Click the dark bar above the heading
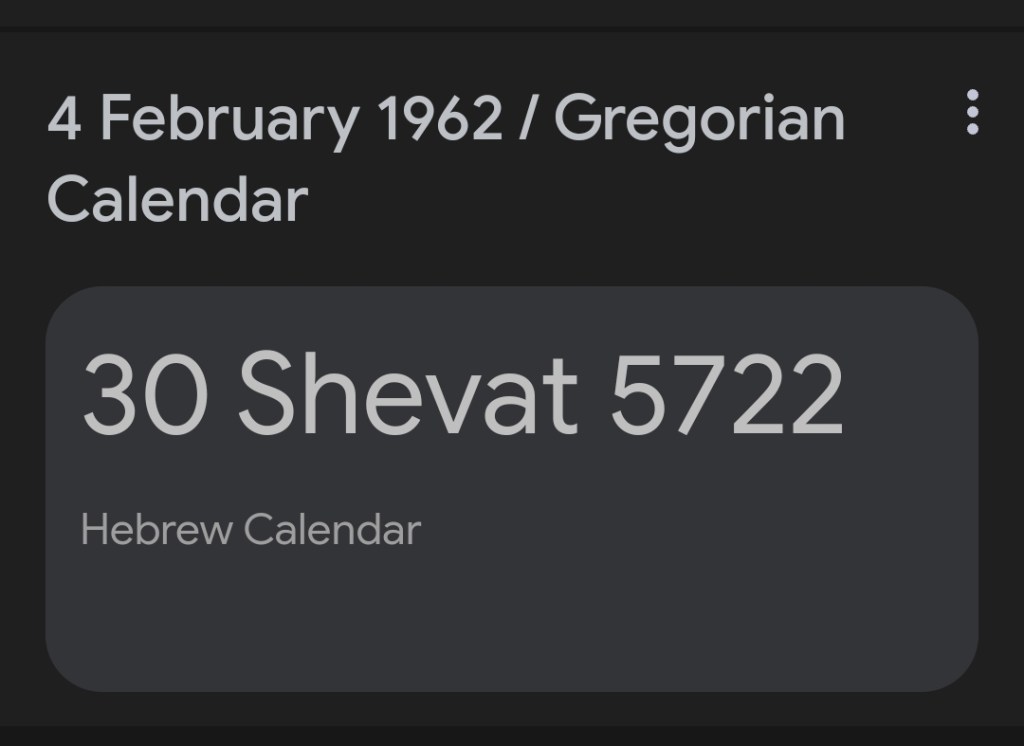Screen dimensions: 1024x746 tap(512, 13)
